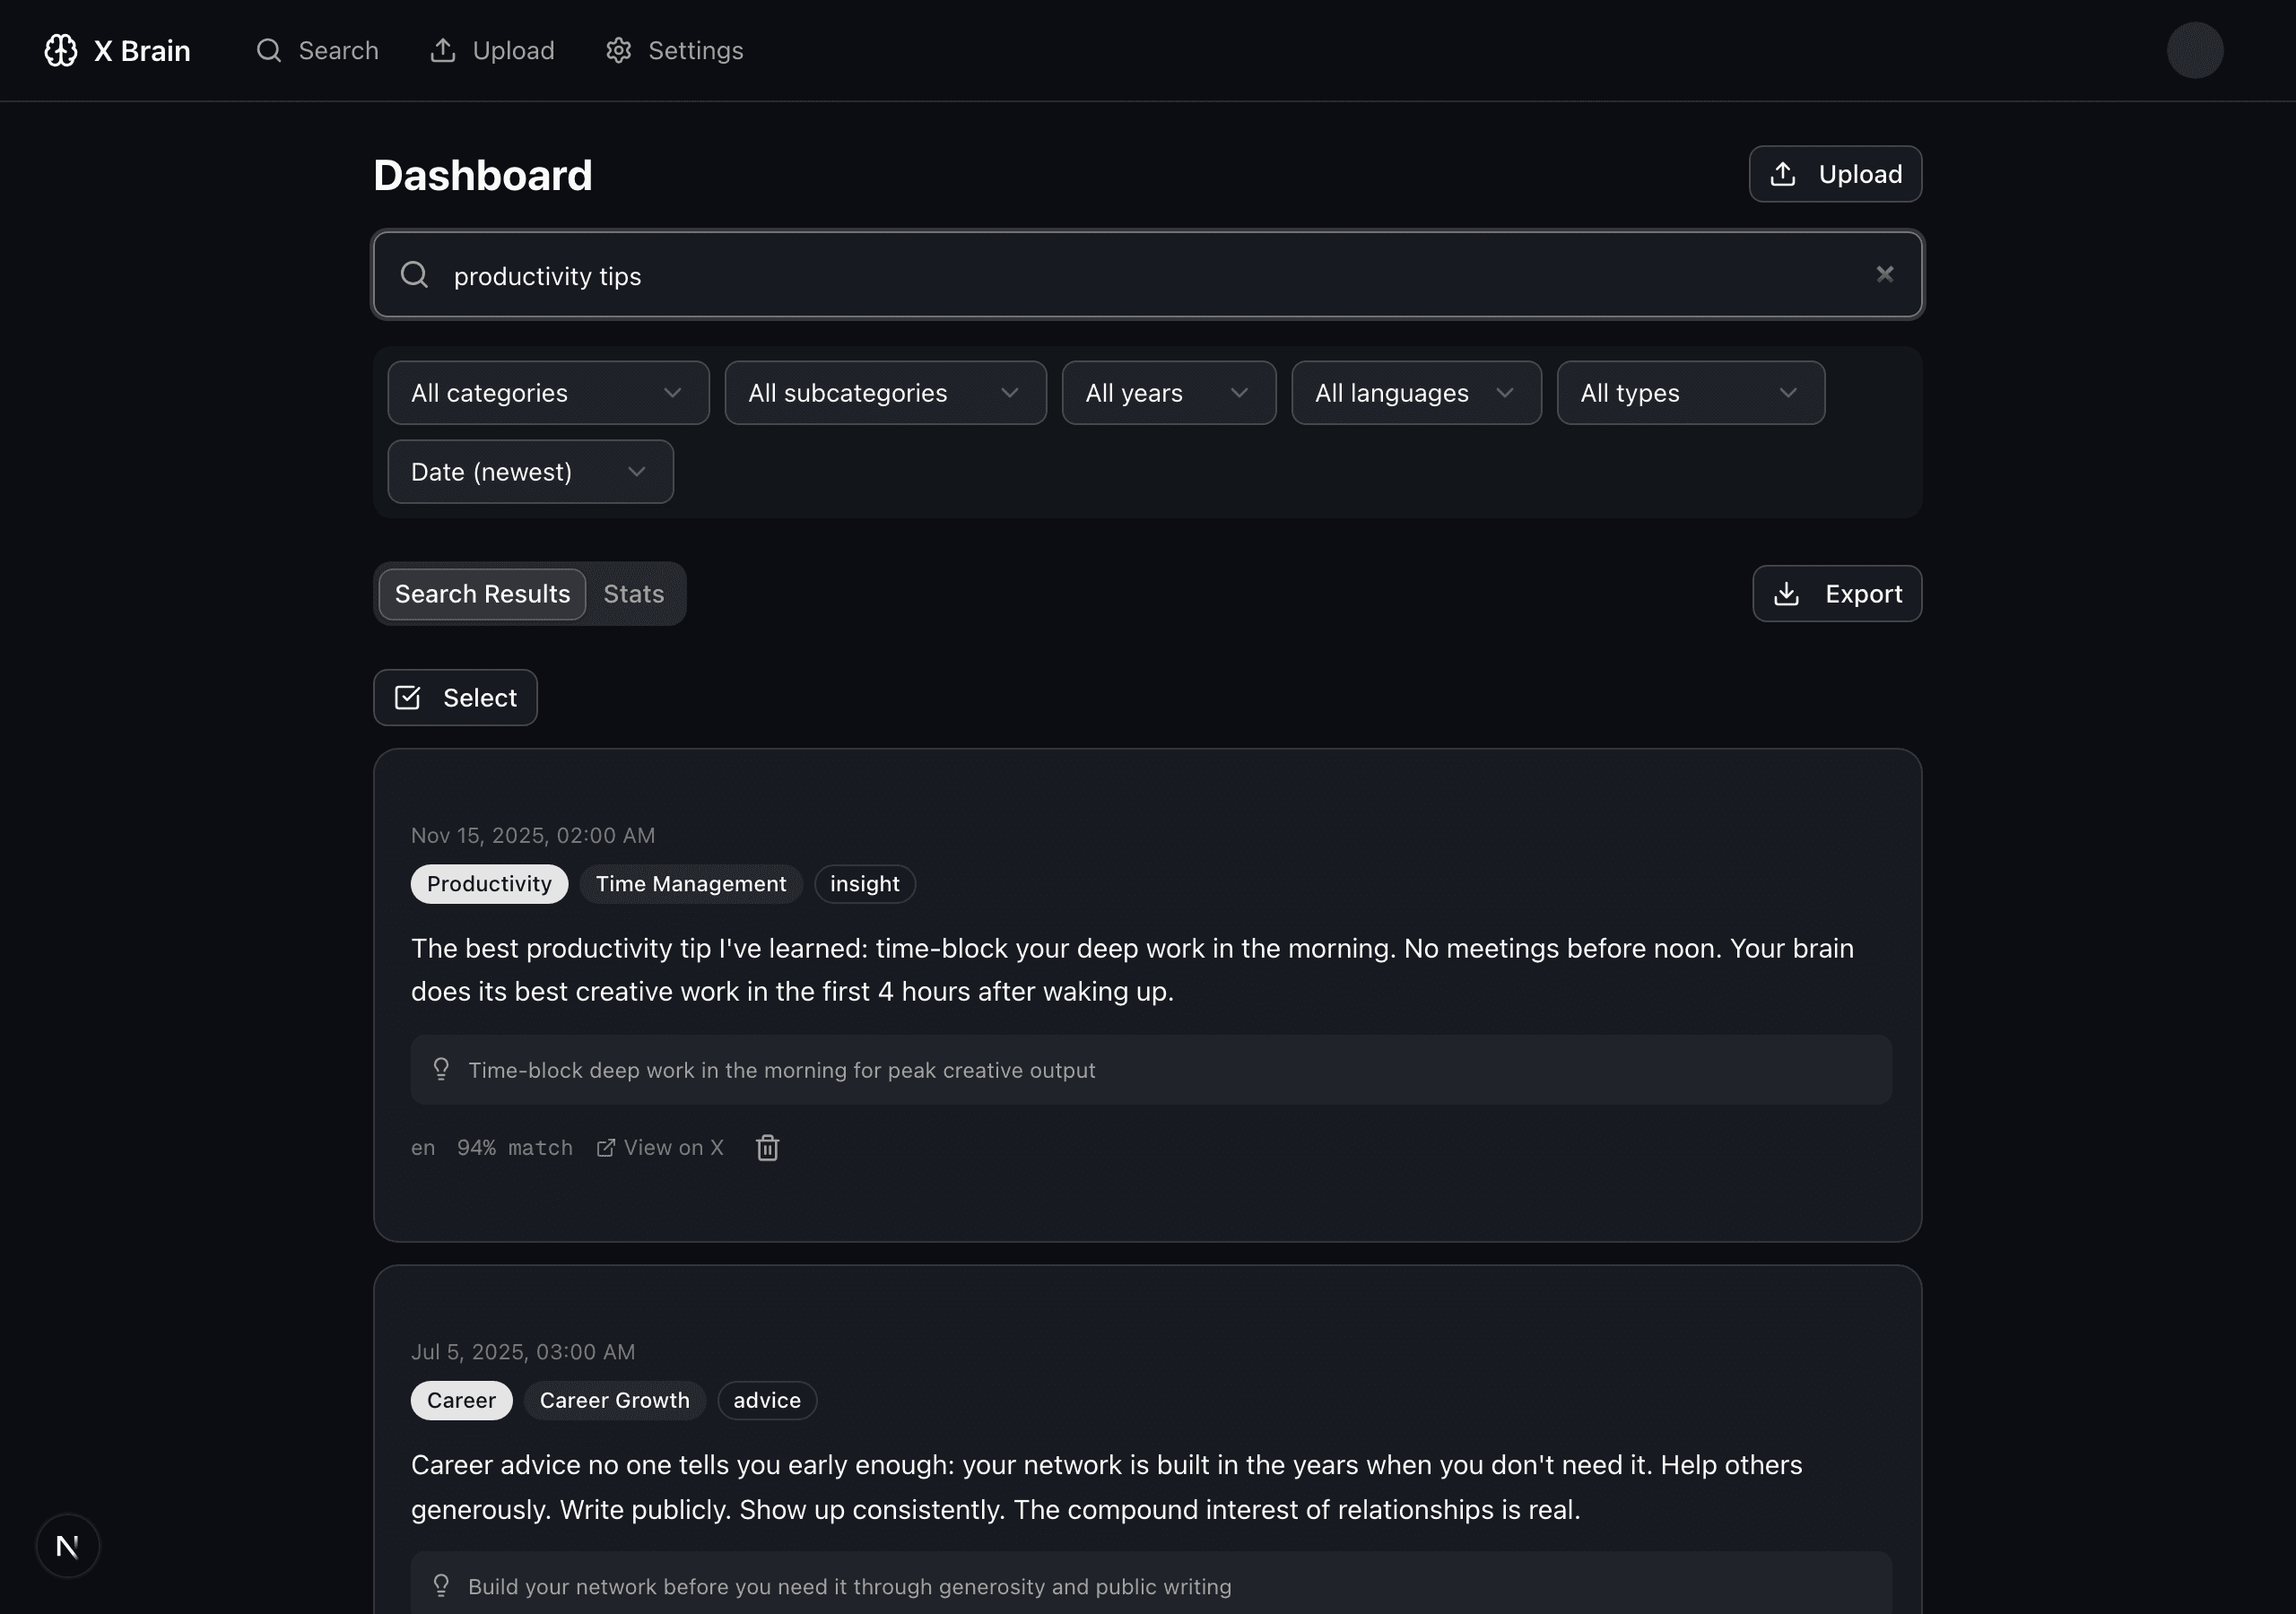Image resolution: width=2296 pixels, height=1614 pixels.
Task: Click the N logo in the bottom left corner
Action: point(67,1545)
